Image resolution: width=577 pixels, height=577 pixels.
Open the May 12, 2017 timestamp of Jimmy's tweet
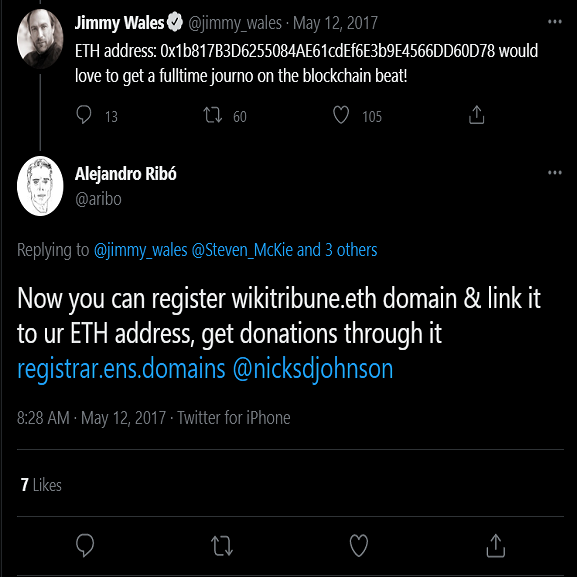coord(335,23)
